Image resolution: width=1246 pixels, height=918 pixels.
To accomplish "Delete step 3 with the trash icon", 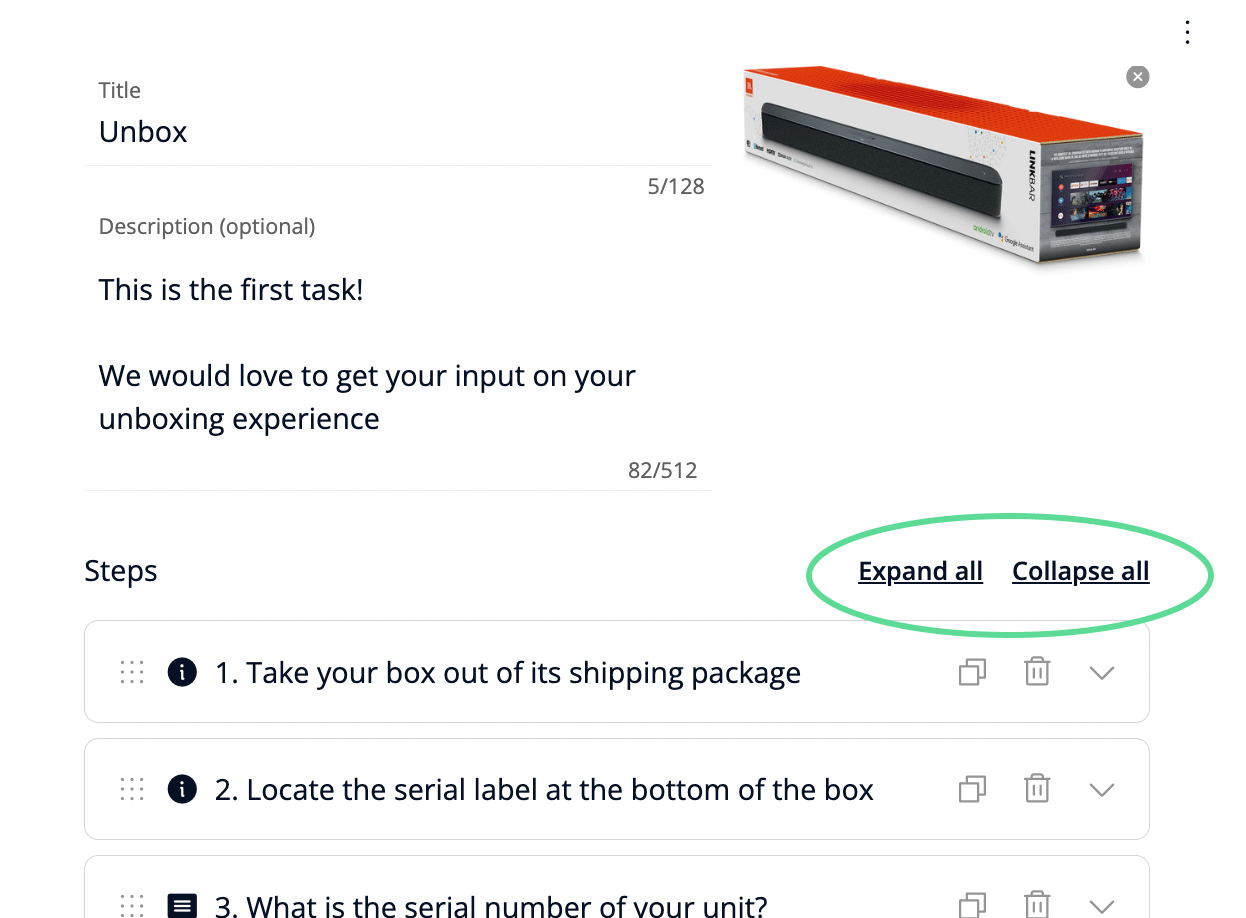I will (1037, 903).
